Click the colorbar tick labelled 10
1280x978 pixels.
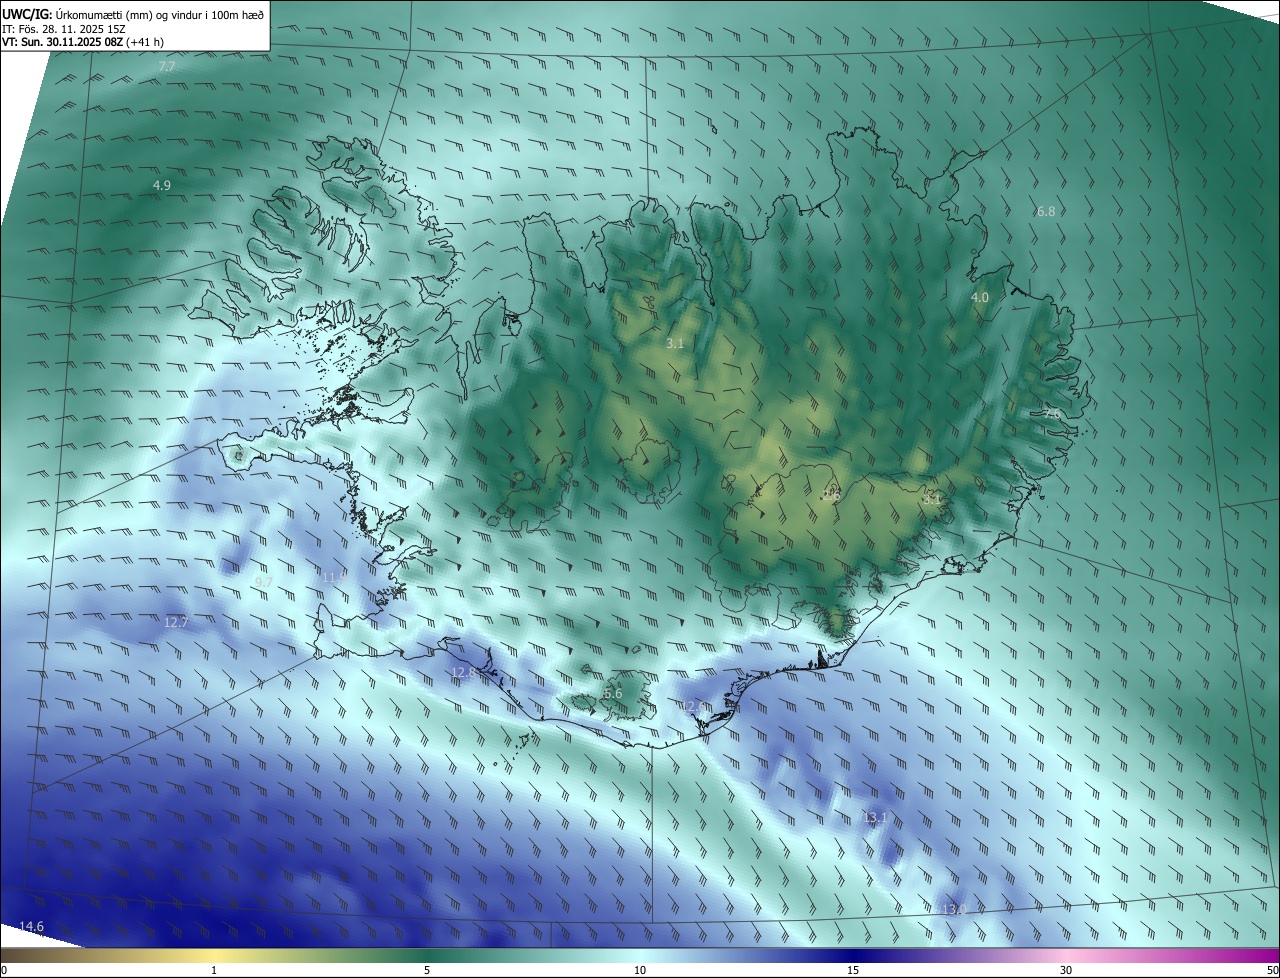pyautogui.click(x=640, y=971)
